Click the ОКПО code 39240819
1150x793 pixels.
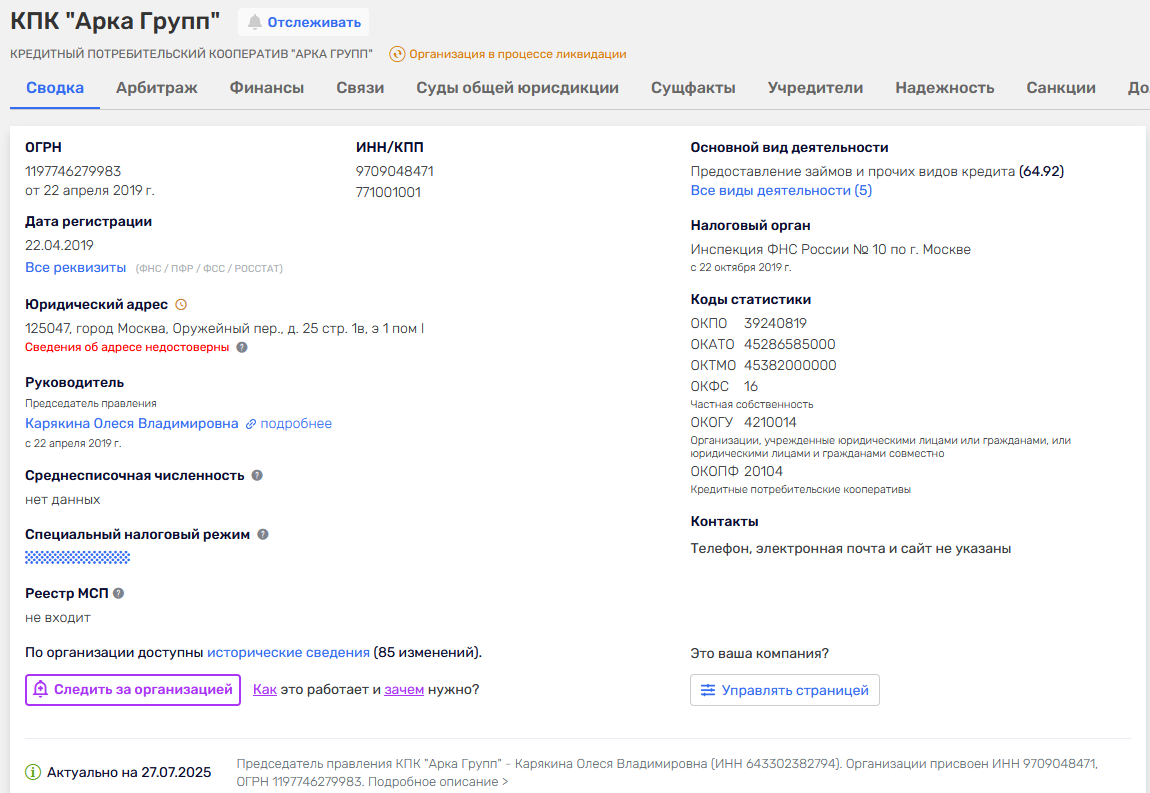[x=775, y=324]
